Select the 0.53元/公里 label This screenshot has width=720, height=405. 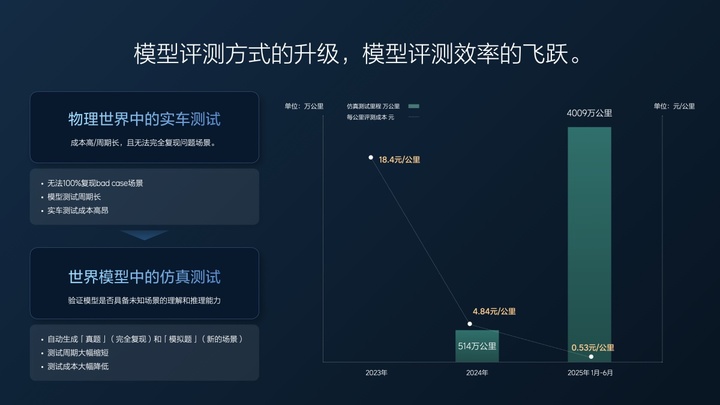(592, 348)
